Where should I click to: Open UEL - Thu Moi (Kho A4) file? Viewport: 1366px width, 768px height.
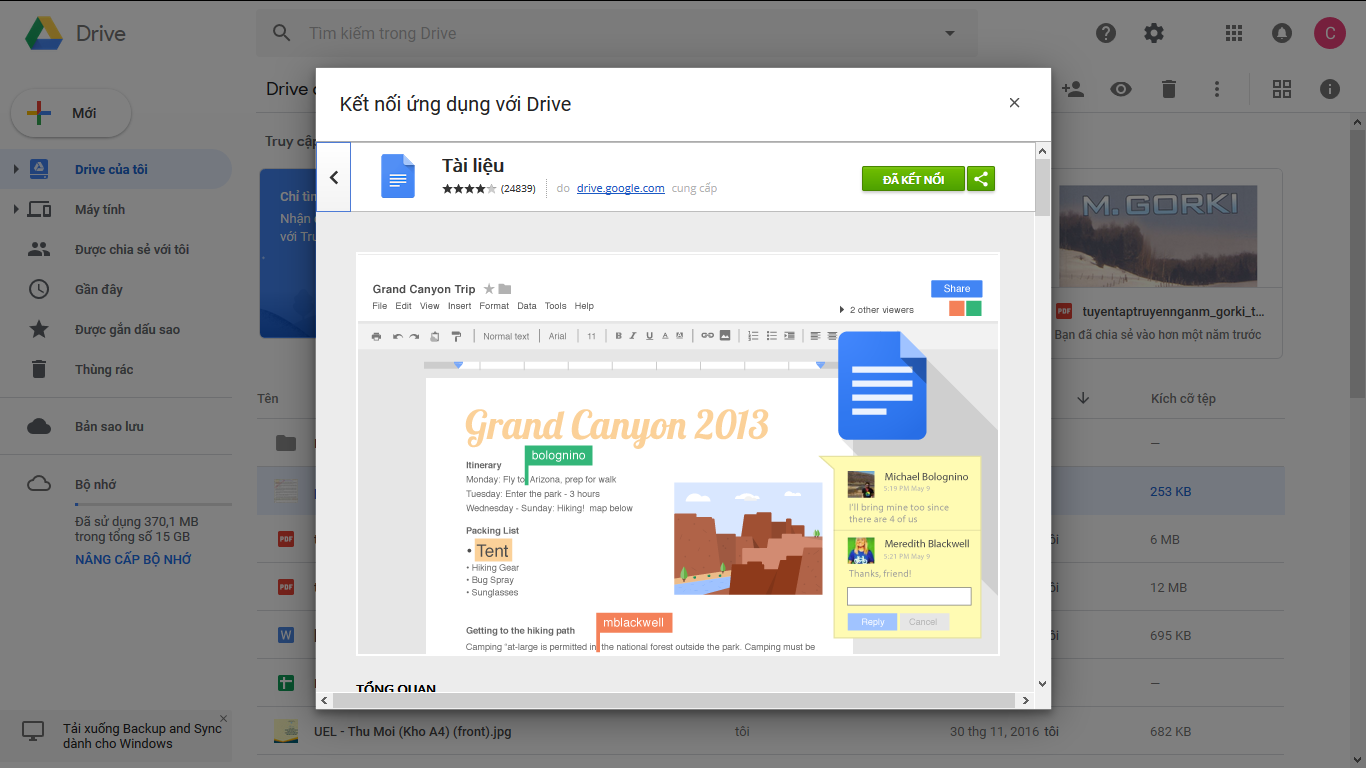pos(412,731)
